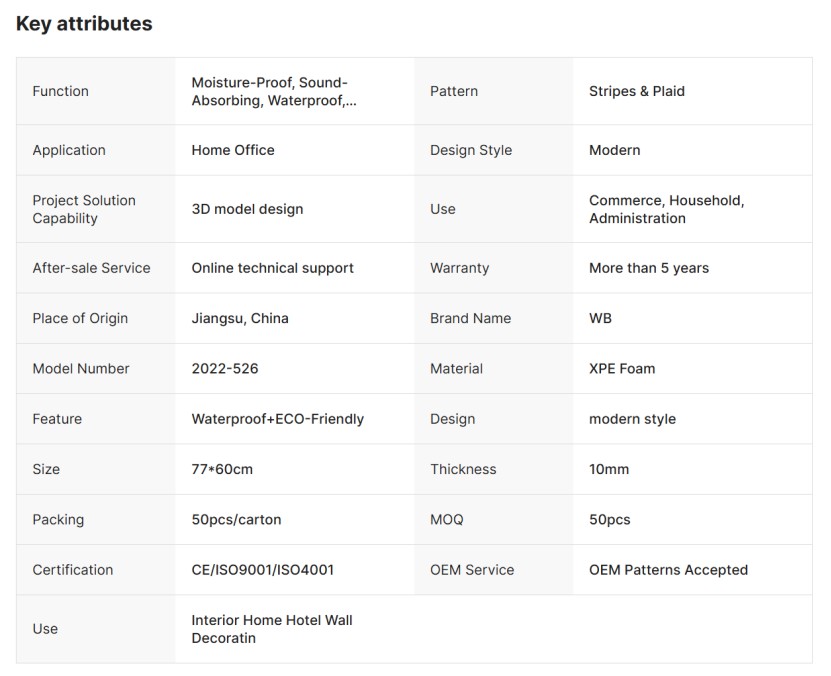Click the "Home Office" application value
Image resolution: width=831 pixels, height=676 pixels.
point(232,150)
